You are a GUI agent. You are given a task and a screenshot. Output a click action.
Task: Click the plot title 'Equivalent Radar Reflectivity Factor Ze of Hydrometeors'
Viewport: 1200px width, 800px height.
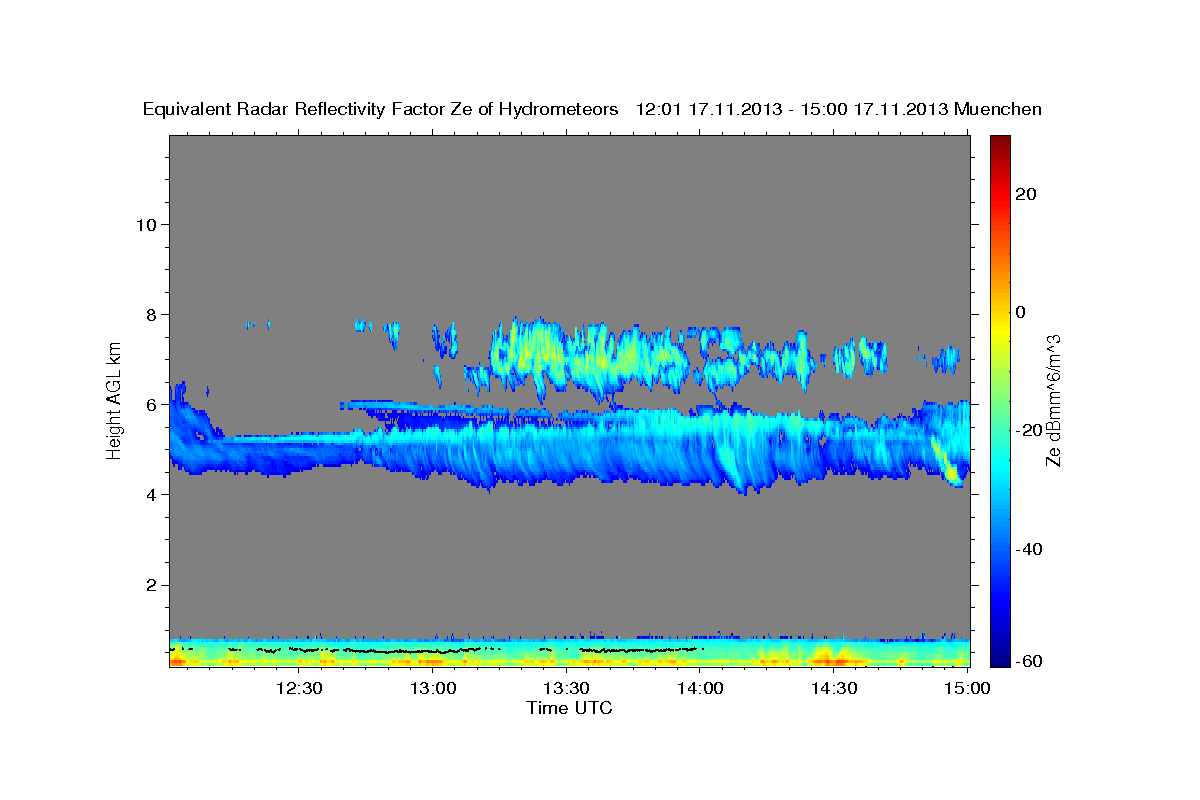point(381,109)
